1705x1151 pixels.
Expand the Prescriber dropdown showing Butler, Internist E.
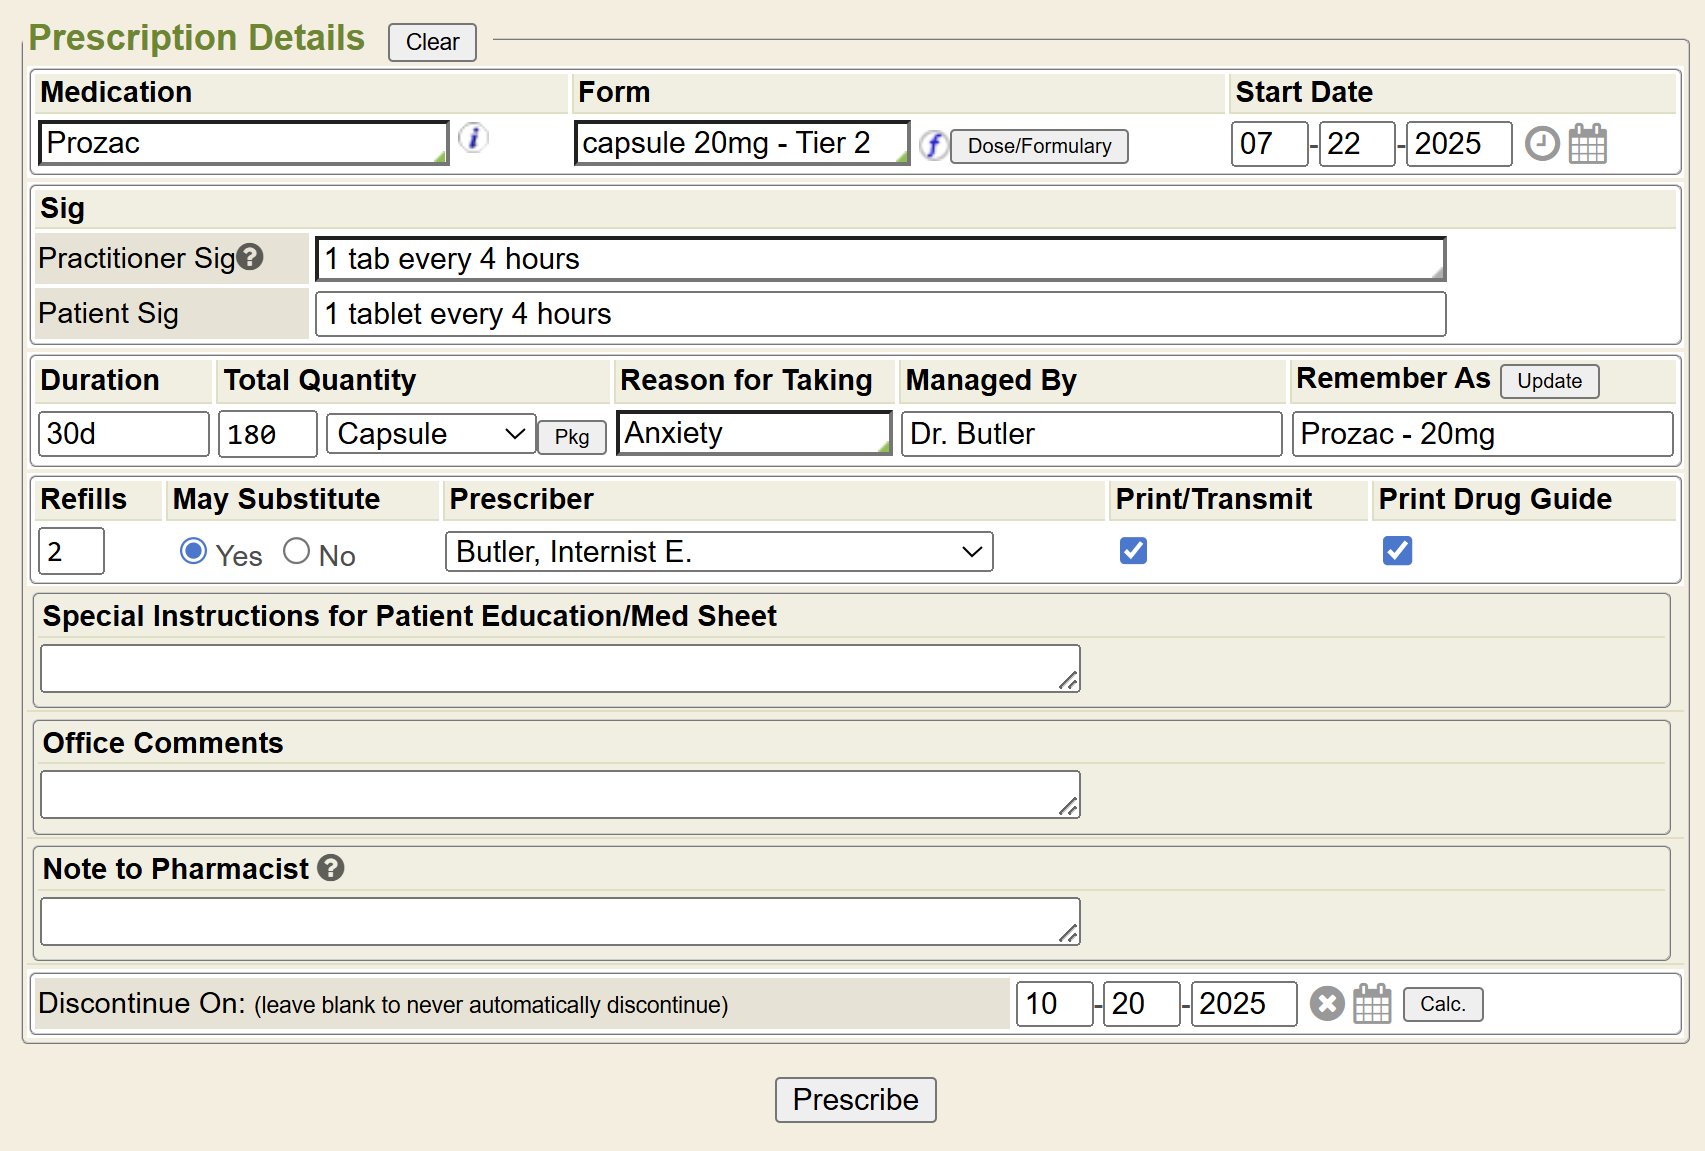coord(718,552)
